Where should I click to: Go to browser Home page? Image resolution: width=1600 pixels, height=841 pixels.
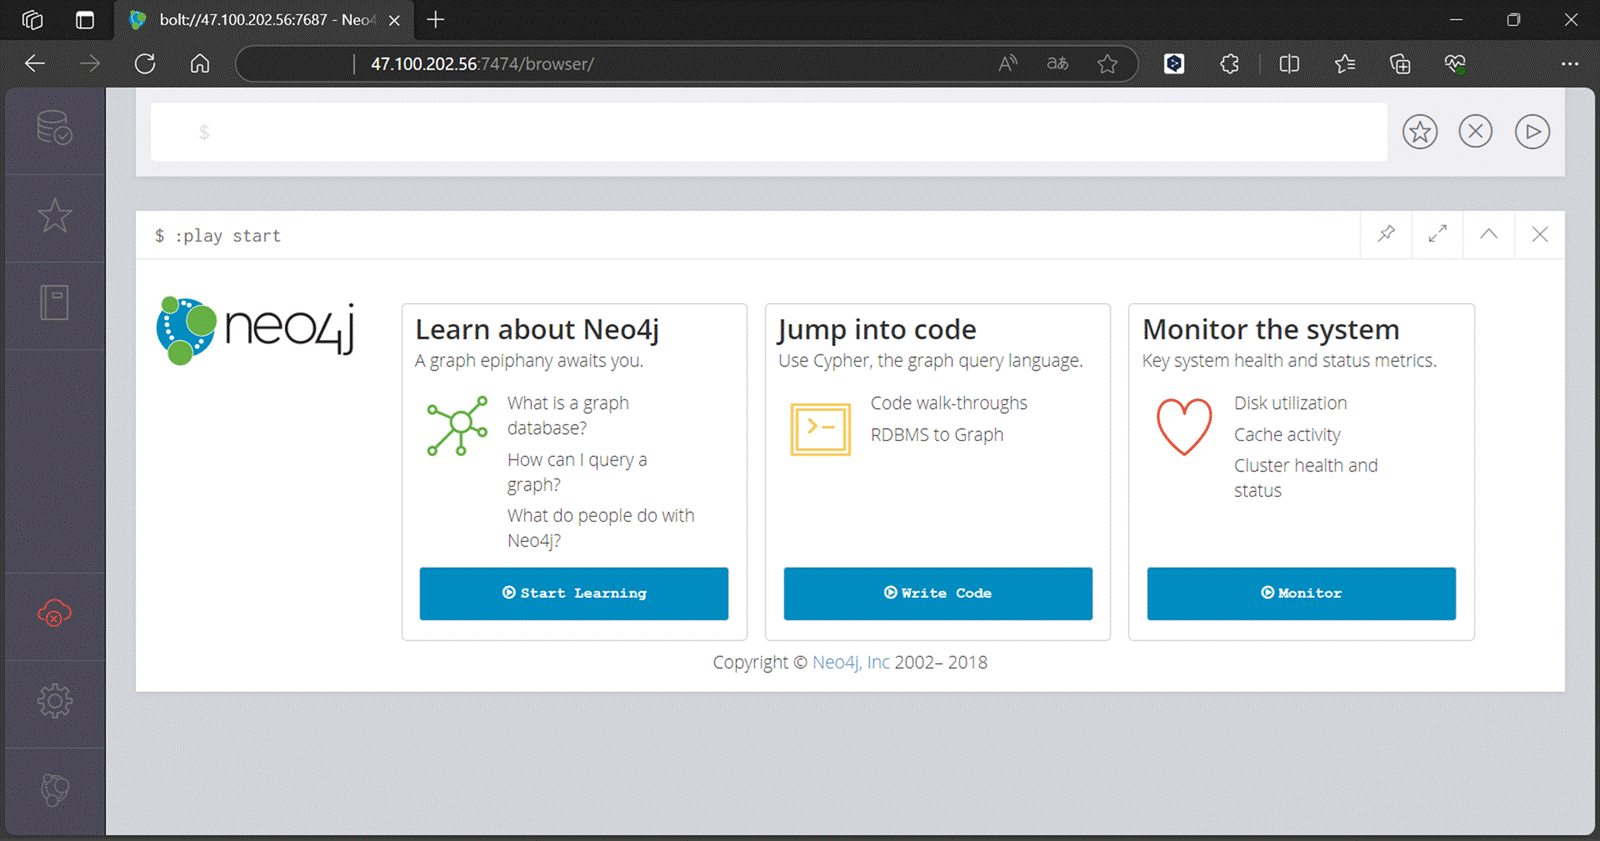coord(200,64)
